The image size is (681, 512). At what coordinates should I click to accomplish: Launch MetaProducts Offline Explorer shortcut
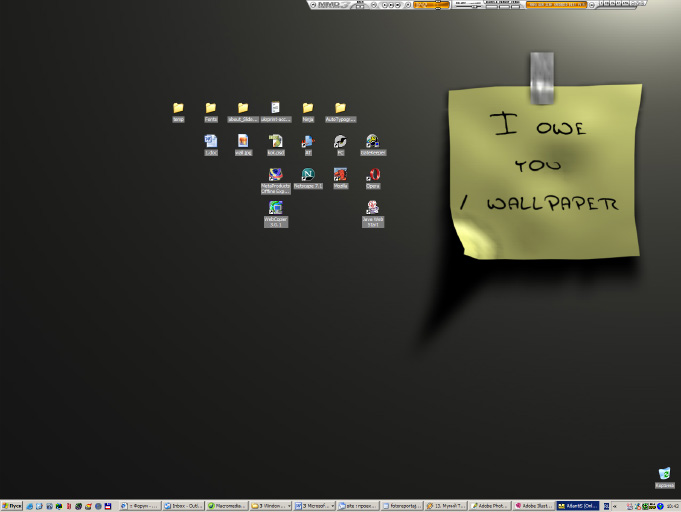275,181
